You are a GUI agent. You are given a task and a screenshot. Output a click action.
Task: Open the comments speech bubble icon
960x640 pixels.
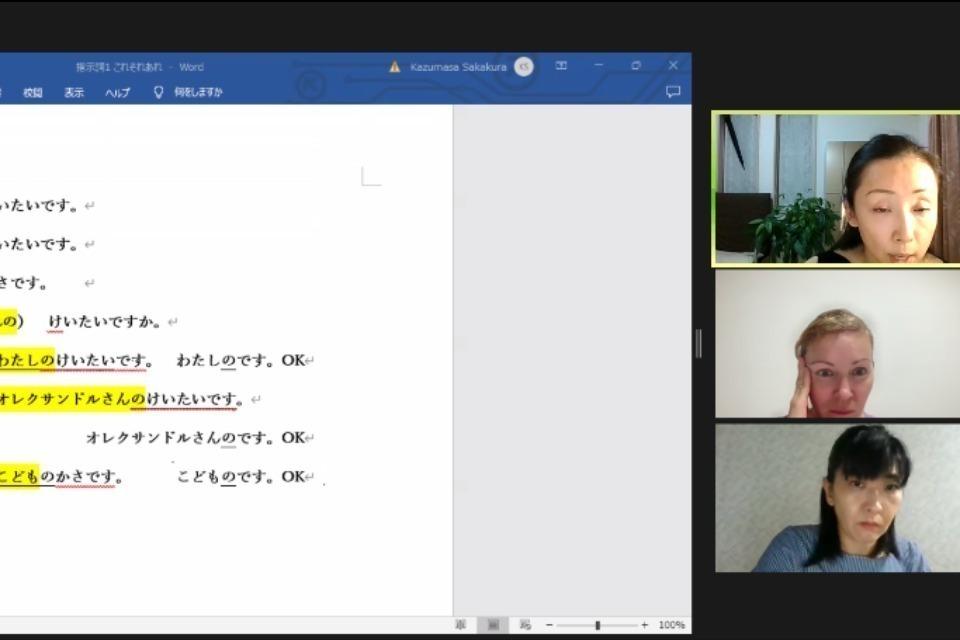(x=673, y=92)
